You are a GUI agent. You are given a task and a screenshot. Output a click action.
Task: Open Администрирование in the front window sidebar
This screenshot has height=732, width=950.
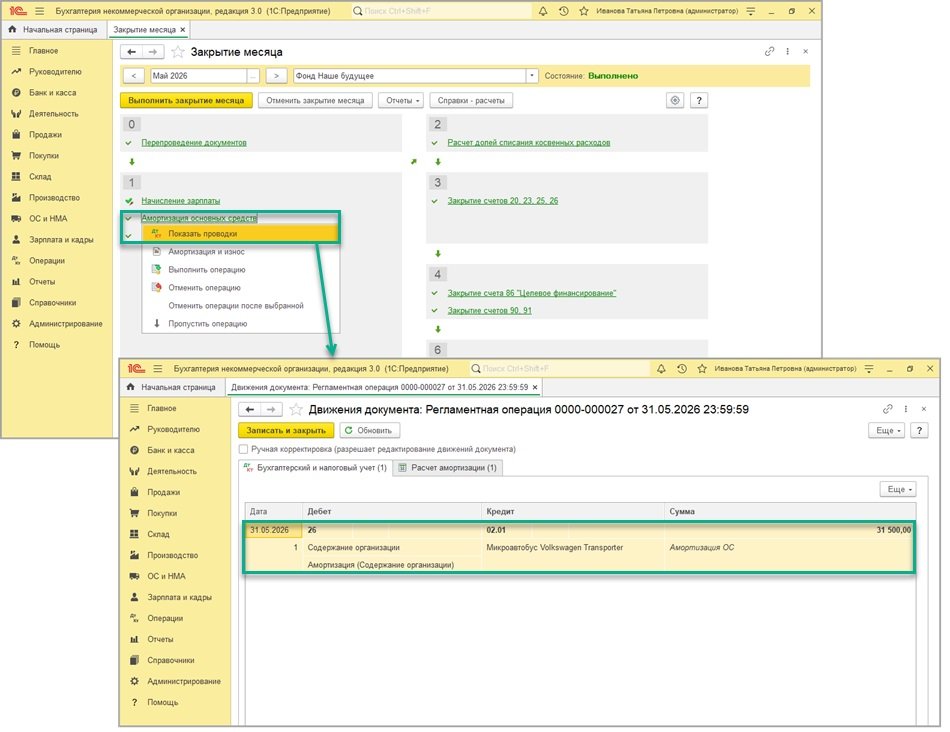coord(184,681)
